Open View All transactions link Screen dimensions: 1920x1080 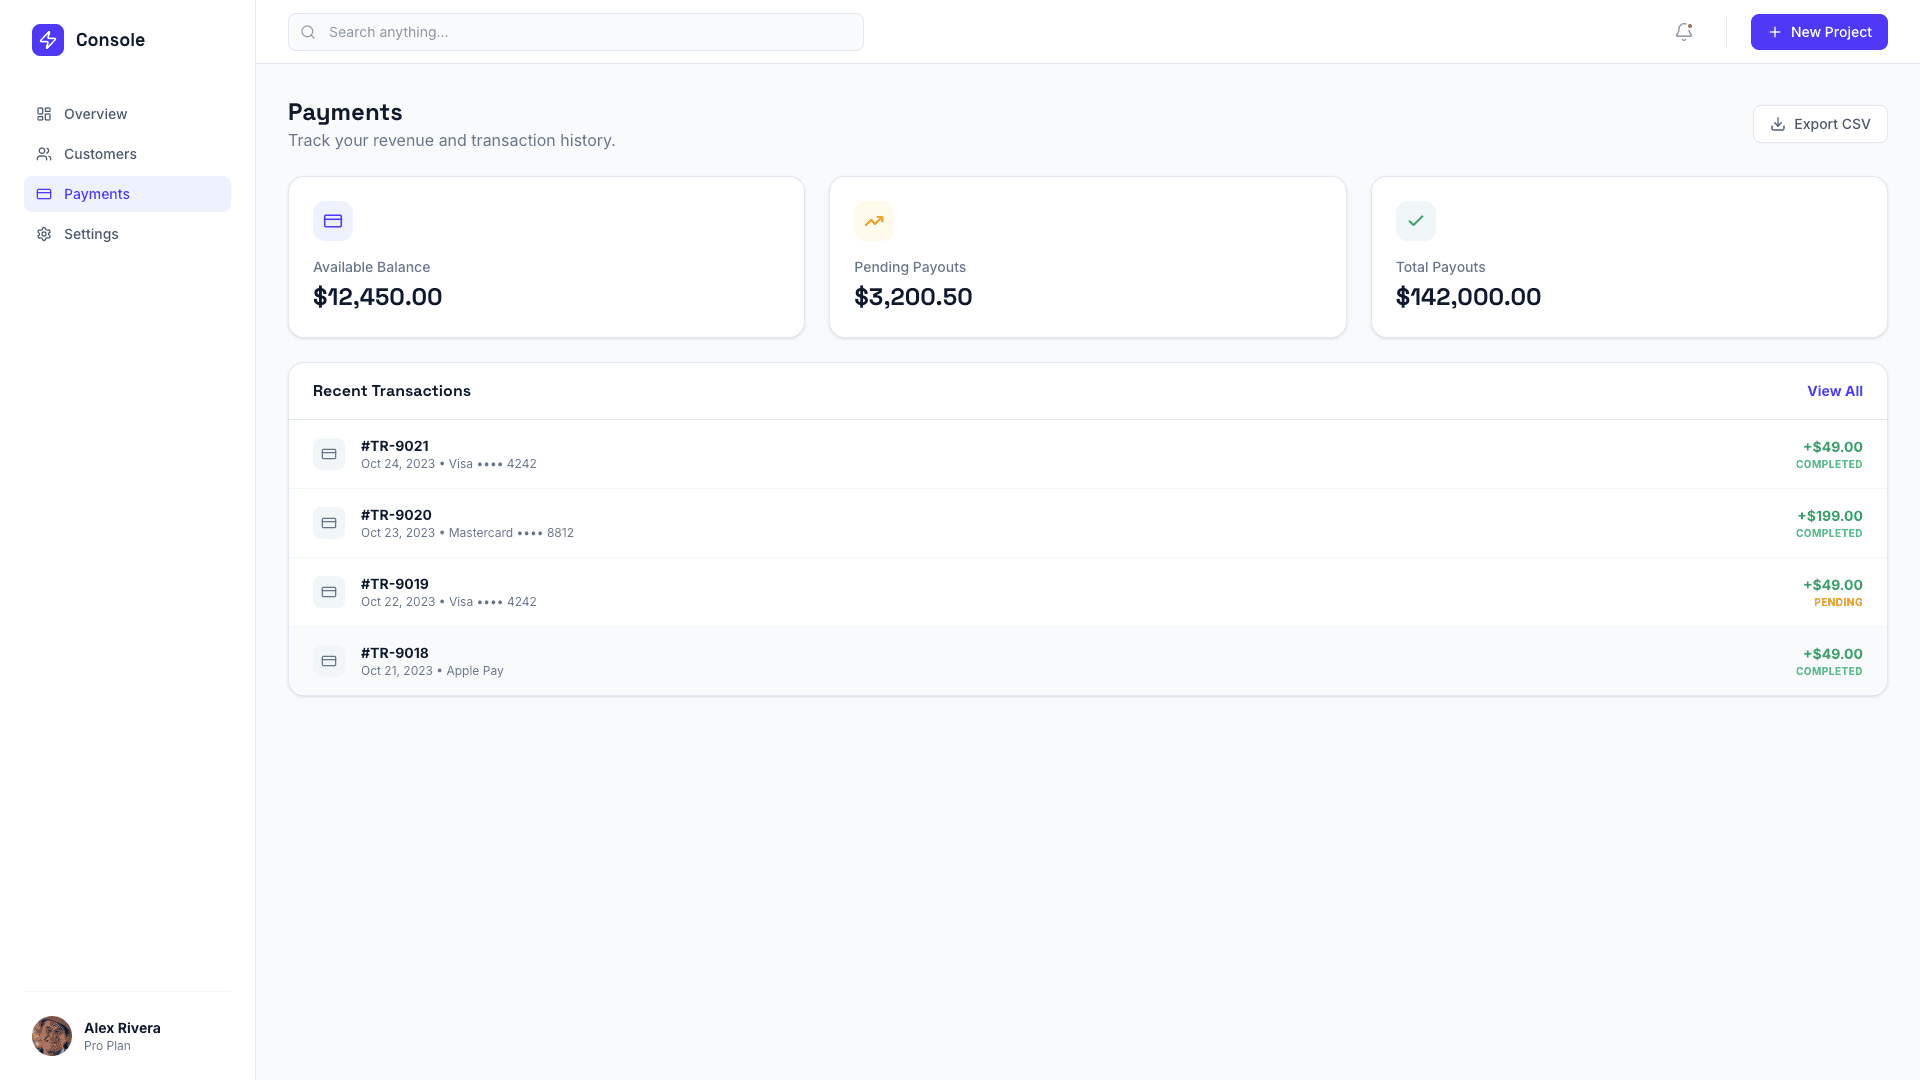1834,391
